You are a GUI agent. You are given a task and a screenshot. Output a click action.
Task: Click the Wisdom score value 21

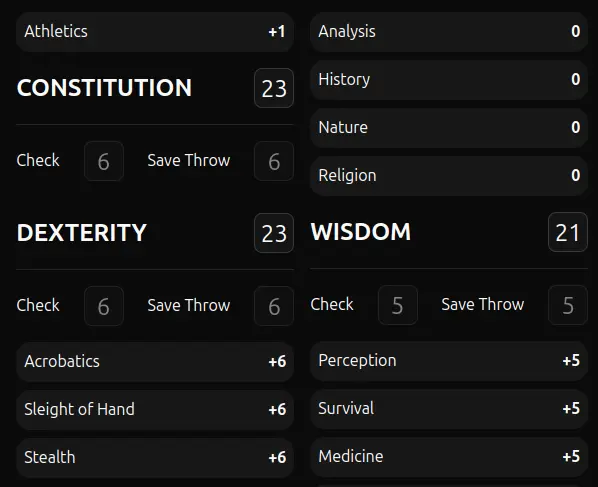(x=568, y=232)
